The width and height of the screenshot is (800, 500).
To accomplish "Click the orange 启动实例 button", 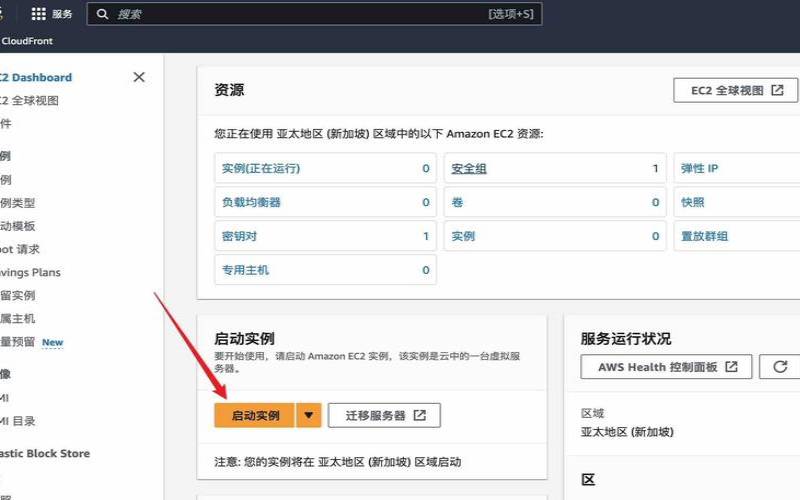I will (255, 415).
